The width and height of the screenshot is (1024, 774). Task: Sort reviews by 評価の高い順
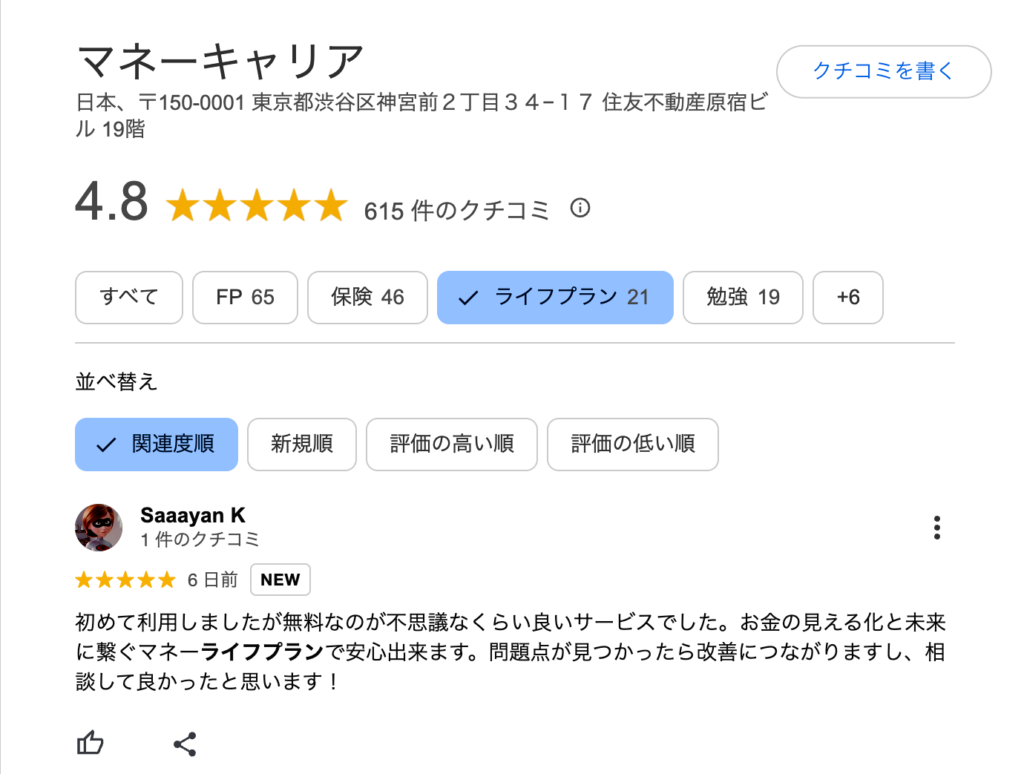(x=451, y=444)
